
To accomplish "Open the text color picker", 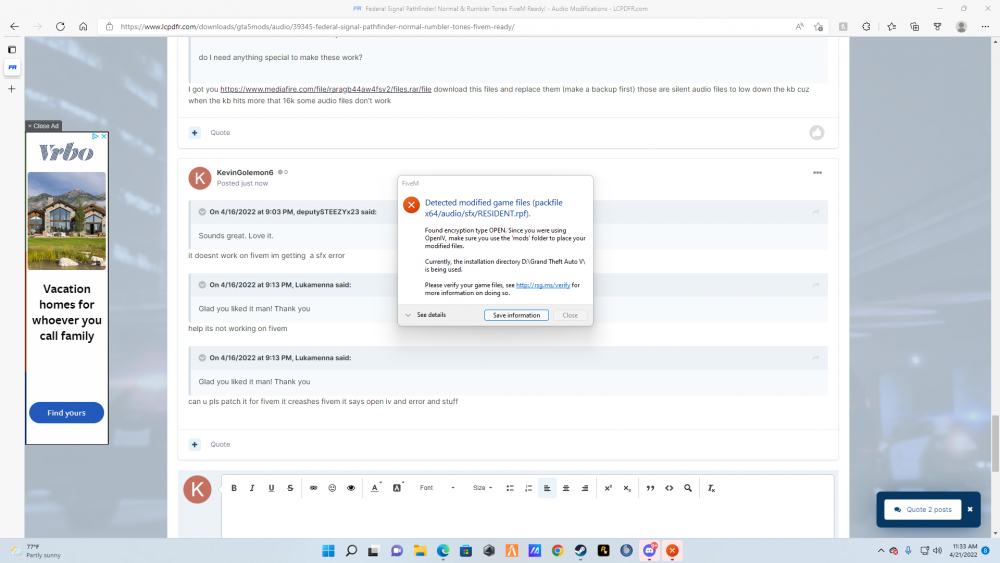I will [375, 488].
